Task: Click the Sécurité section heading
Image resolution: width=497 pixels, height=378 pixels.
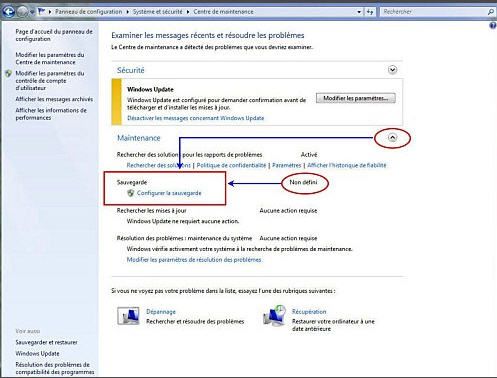Action: [131, 70]
